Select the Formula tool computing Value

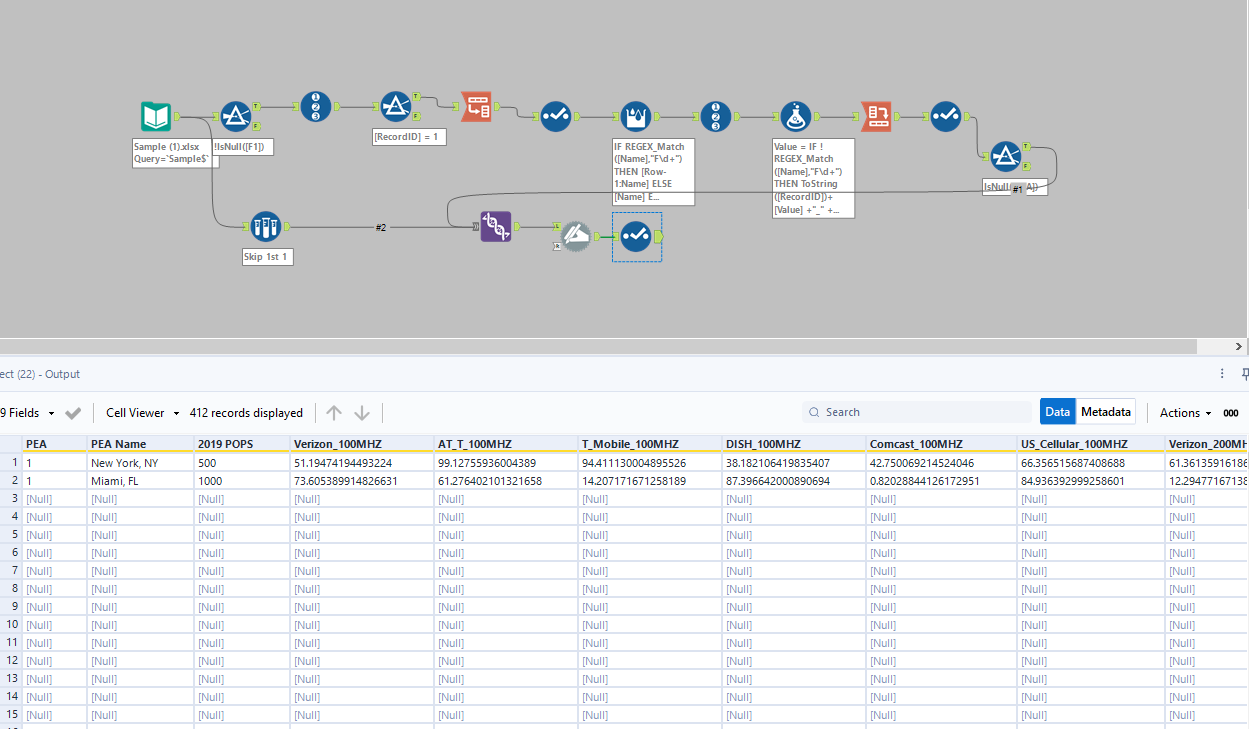tap(795, 116)
